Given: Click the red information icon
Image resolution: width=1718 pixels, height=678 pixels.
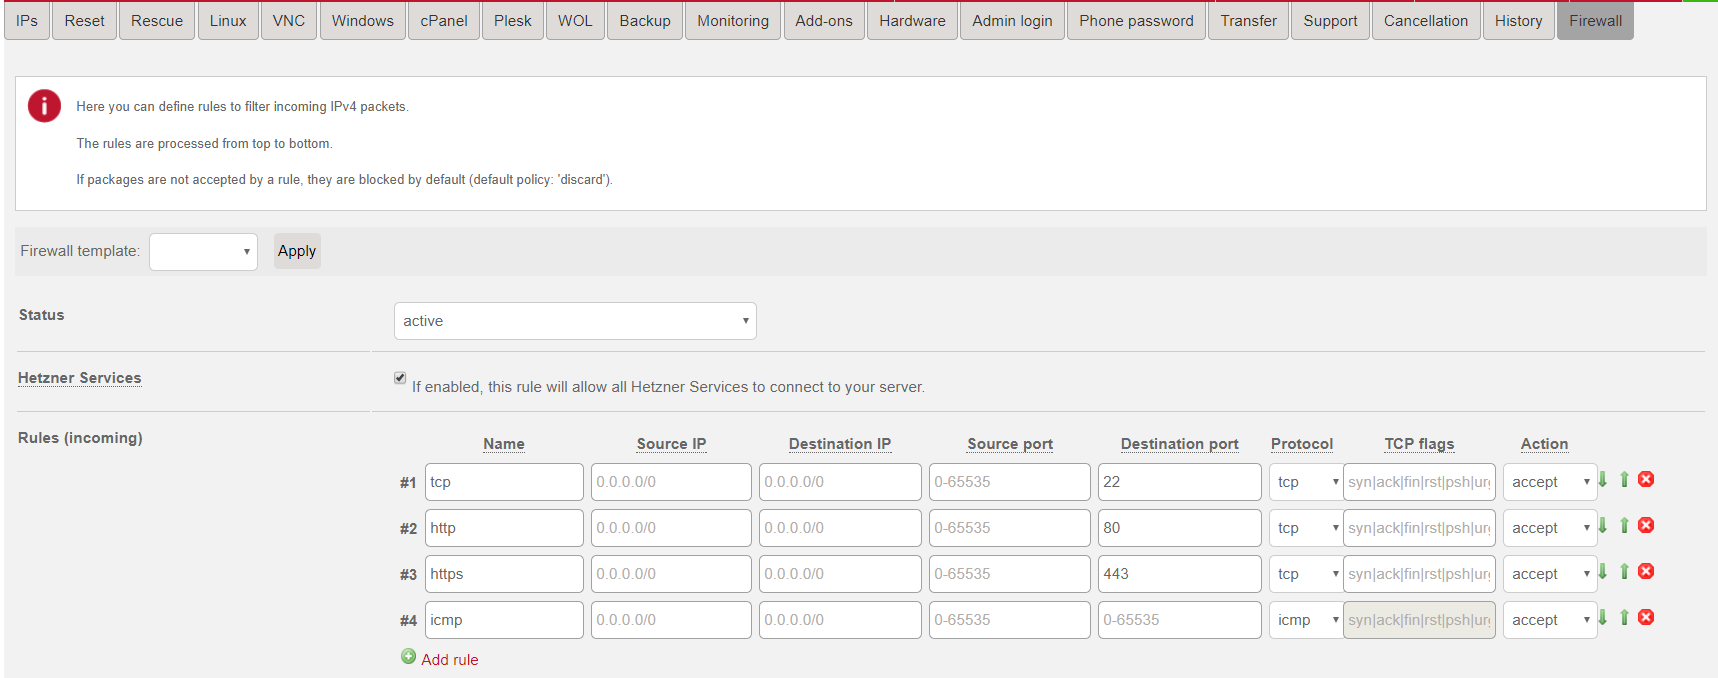Looking at the screenshot, I should tap(44, 106).
